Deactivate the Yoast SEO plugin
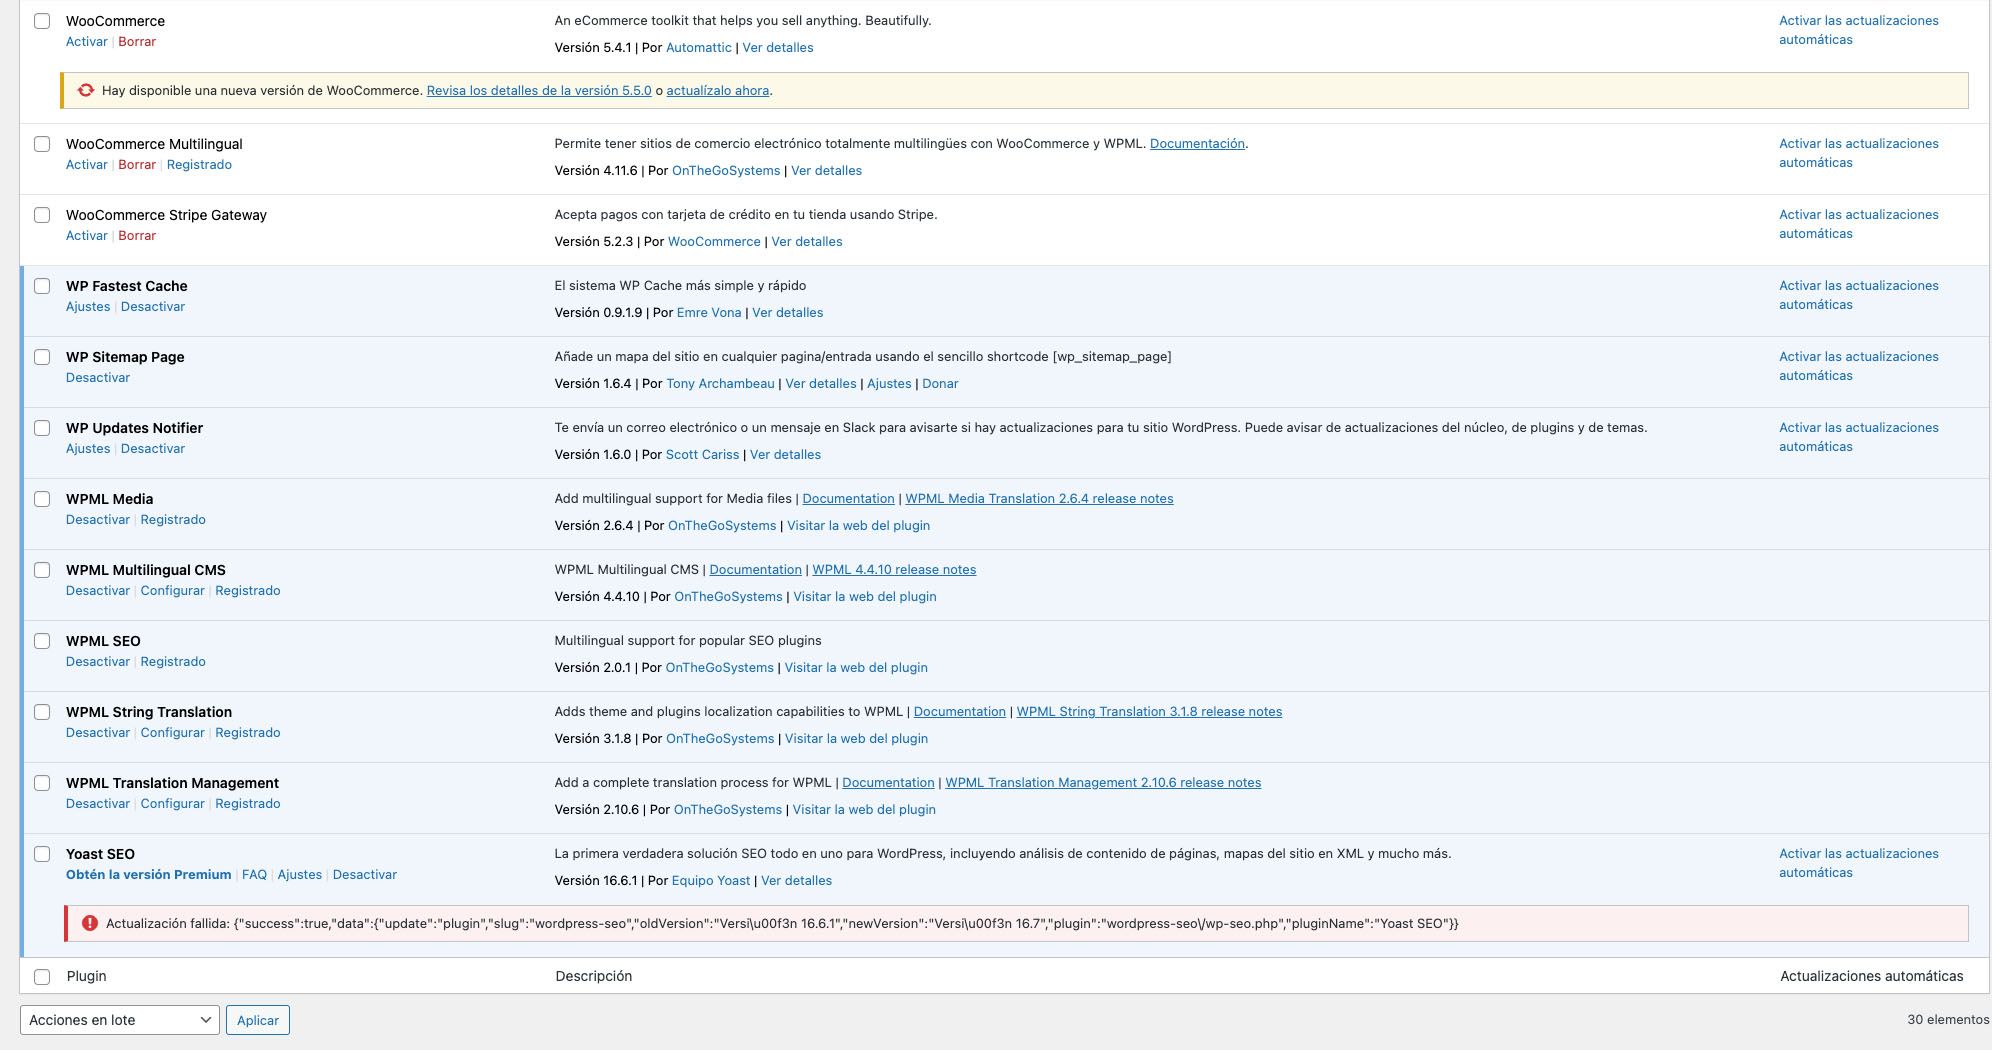1992x1050 pixels. click(365, 874)
